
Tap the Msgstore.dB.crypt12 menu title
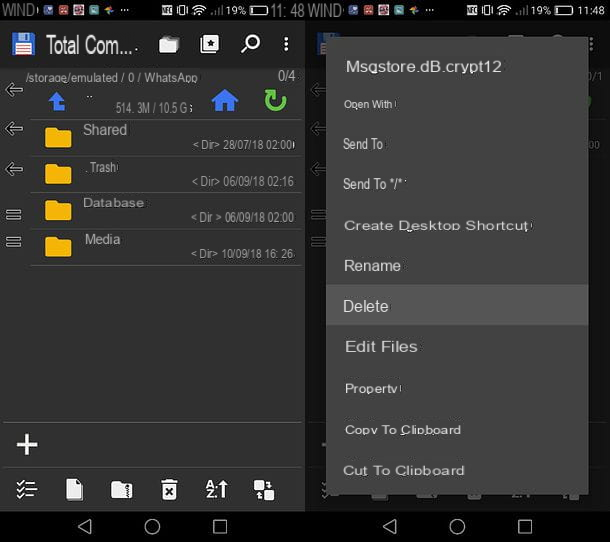point(424,67)
